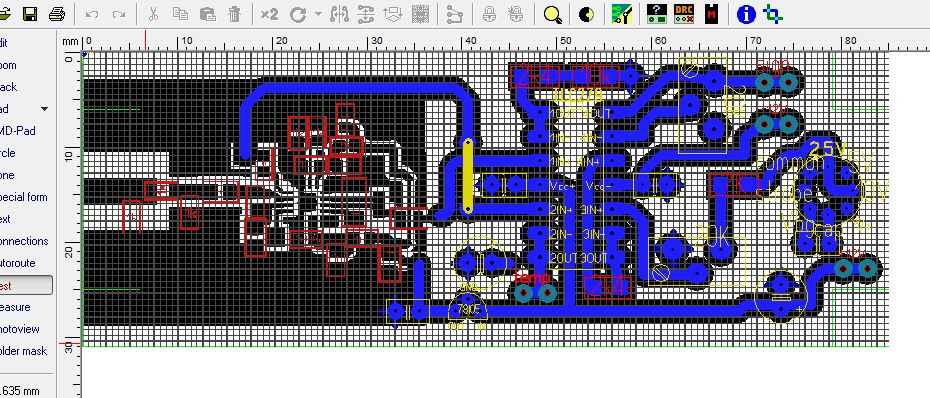Click the mirror horizontally icon
The height and width of the screenshot is (398, 930).
tap(339, 14)
